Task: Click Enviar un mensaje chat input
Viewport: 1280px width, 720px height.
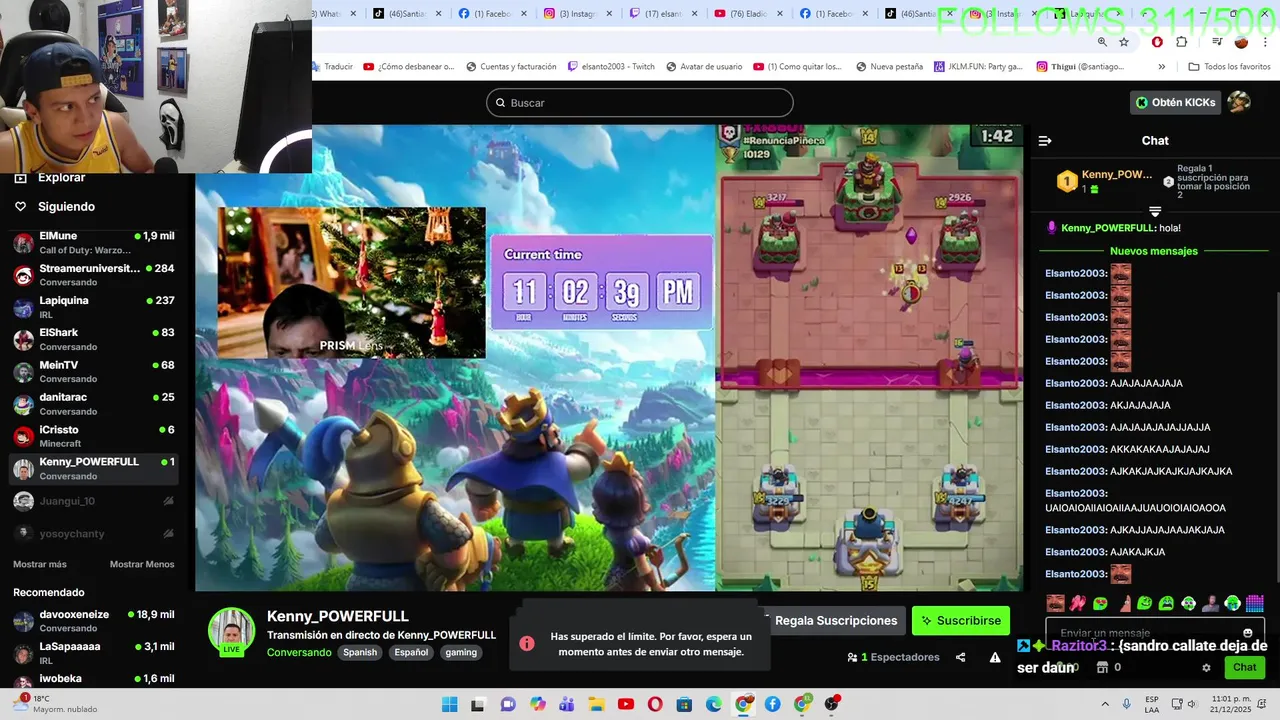Action: point(1155,633)
